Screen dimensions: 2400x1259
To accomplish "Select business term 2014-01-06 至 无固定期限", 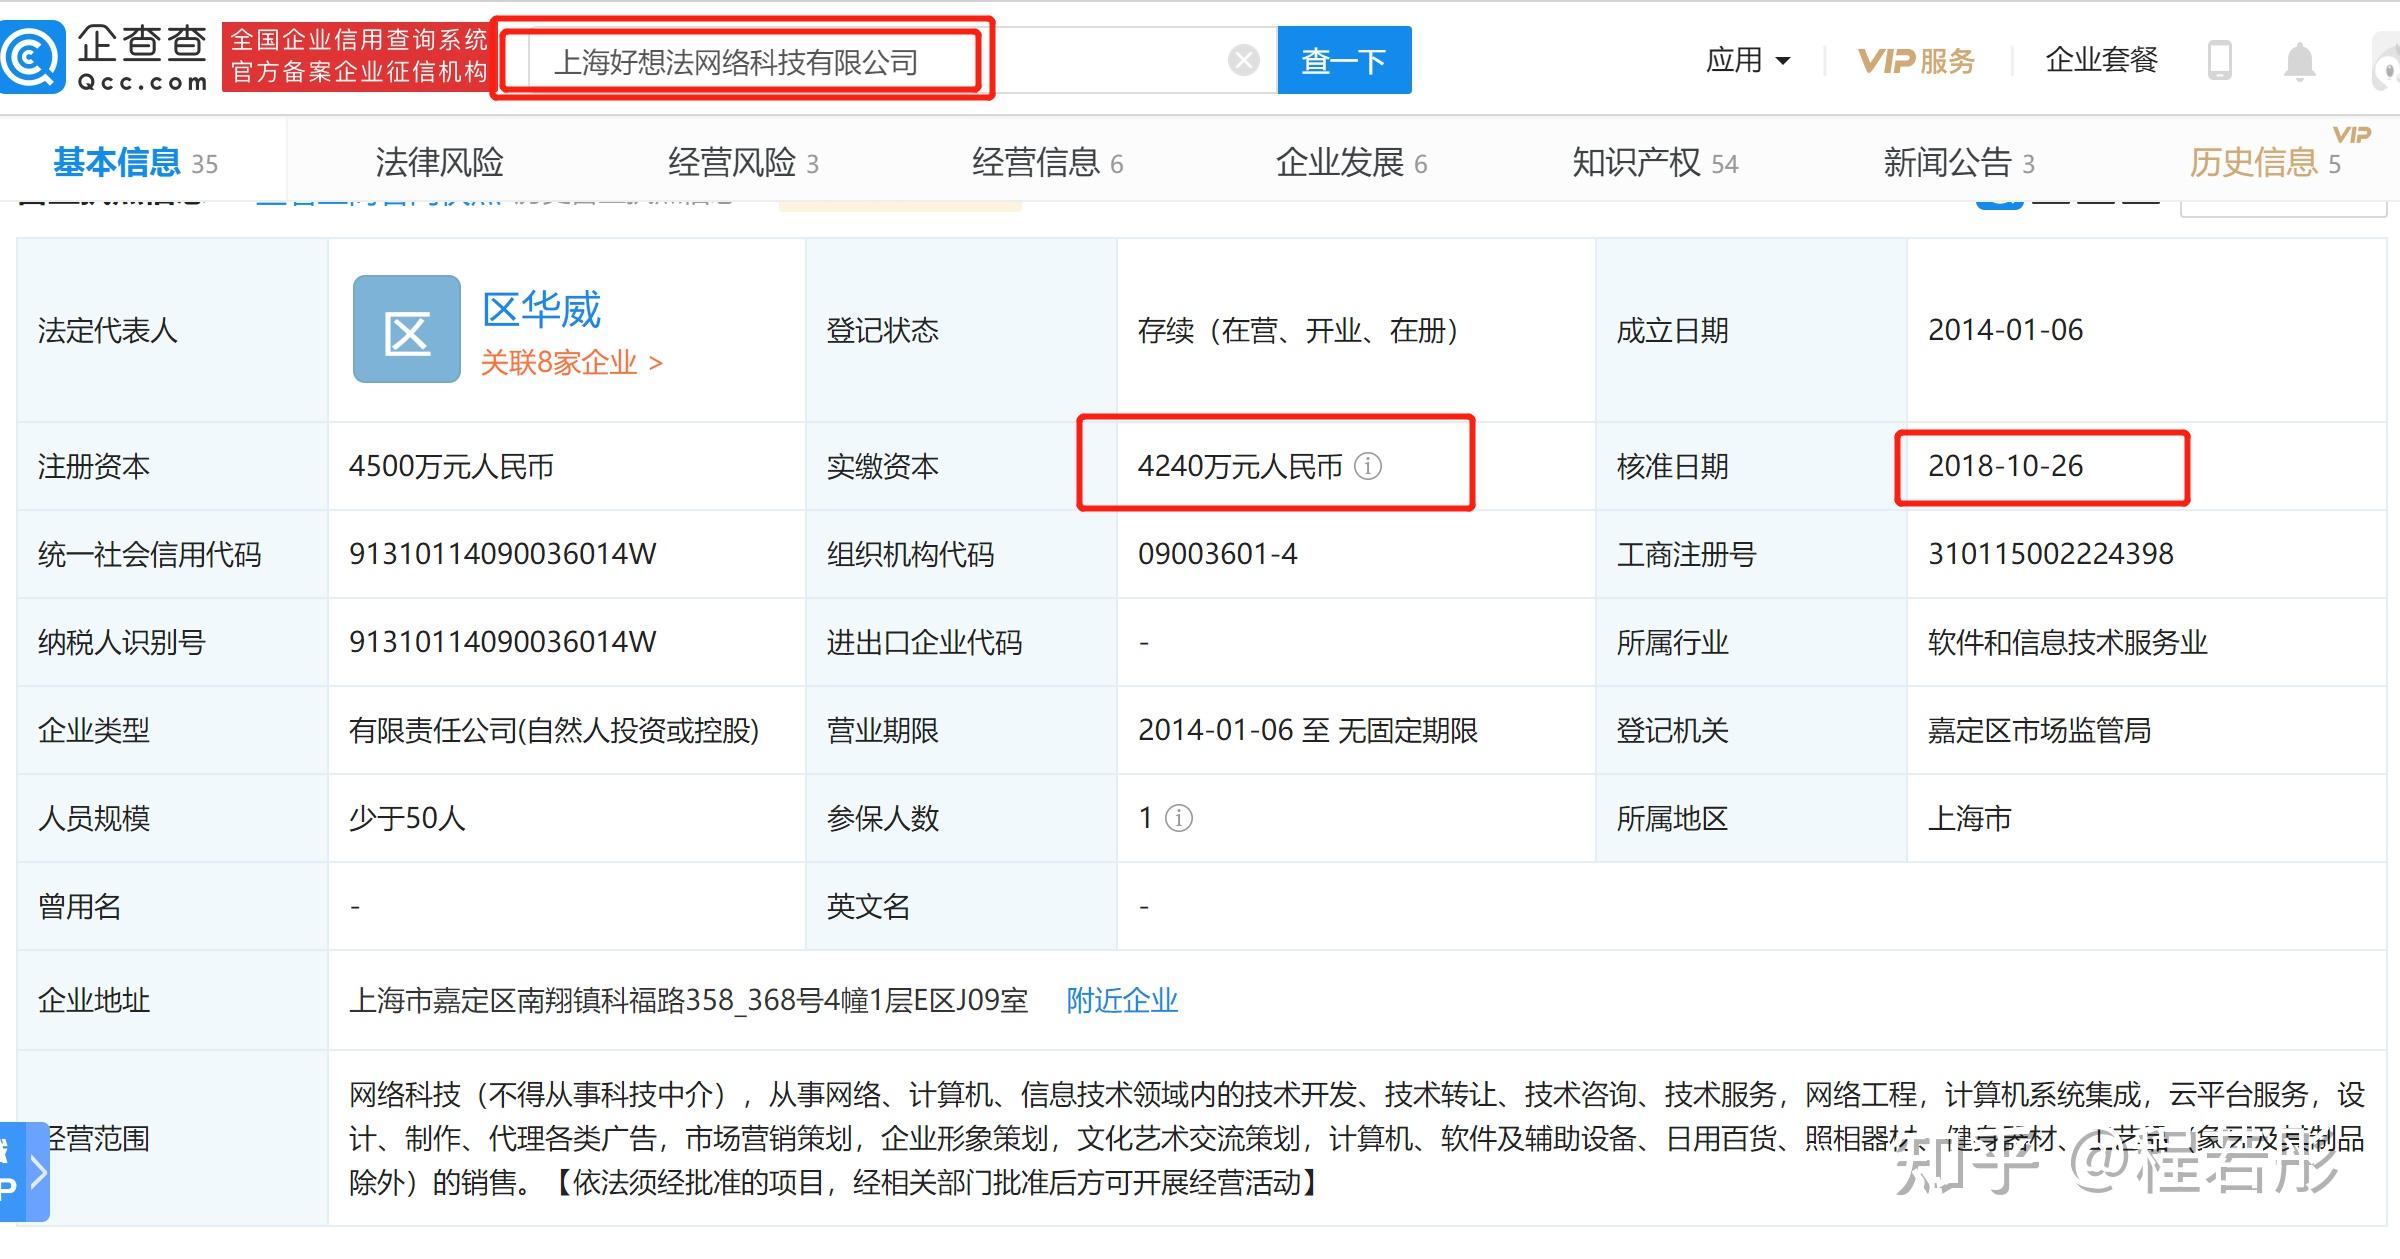I will pos(1307,730).
